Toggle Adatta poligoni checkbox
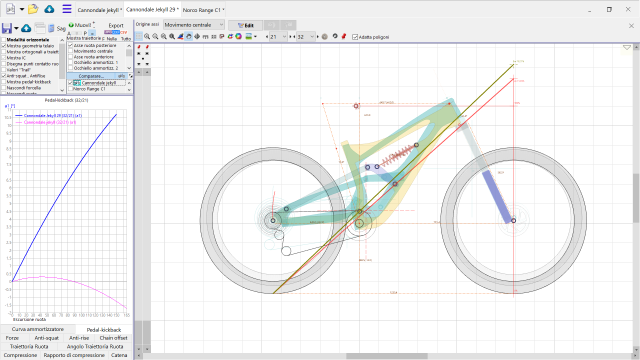 pos(355,37)
